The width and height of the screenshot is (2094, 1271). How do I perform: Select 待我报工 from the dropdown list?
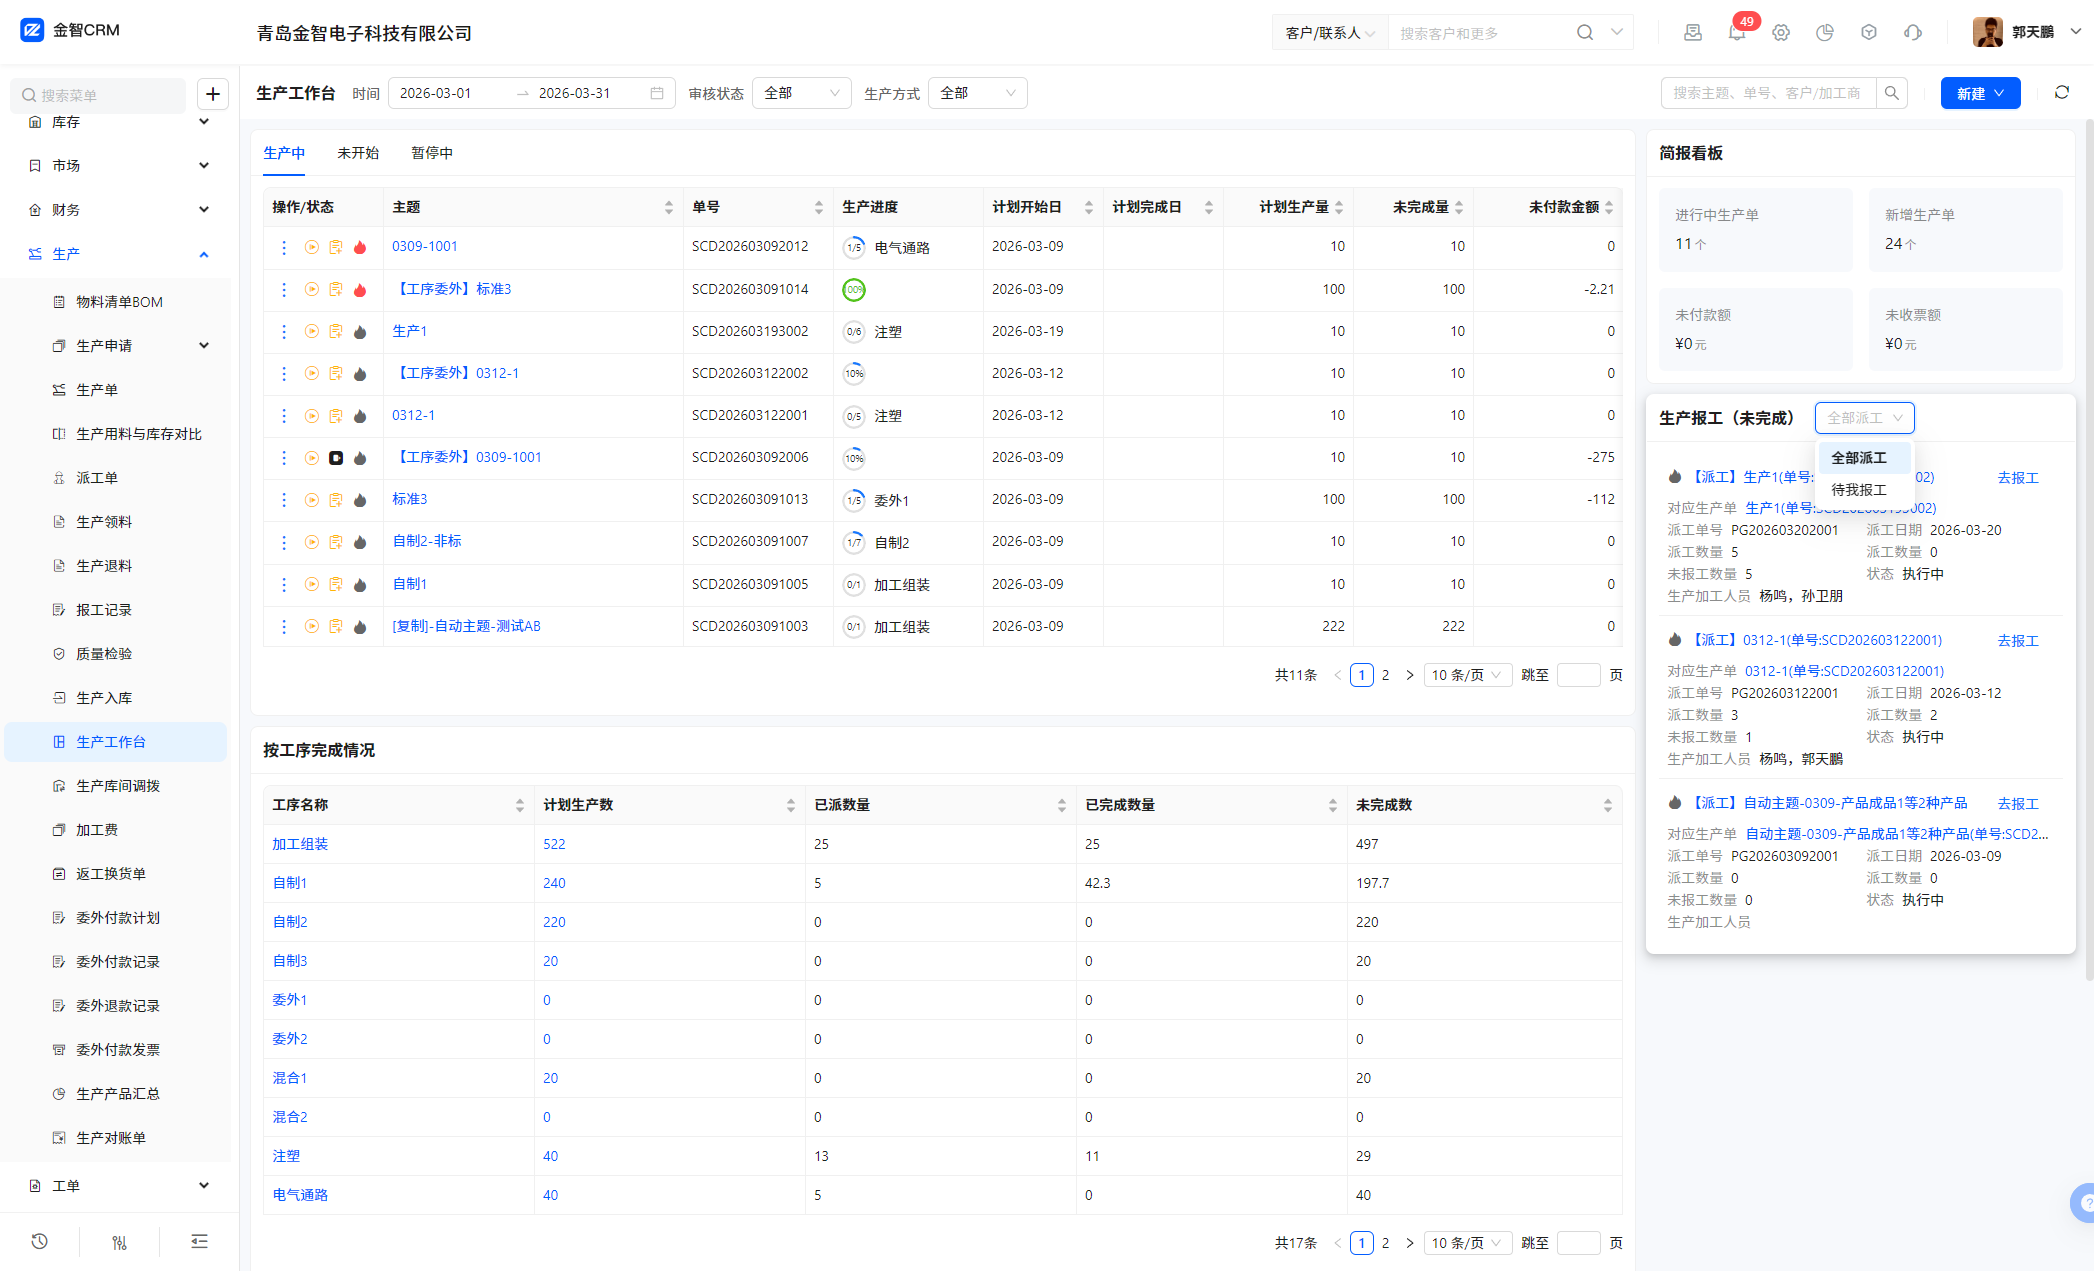[1858, 490]
